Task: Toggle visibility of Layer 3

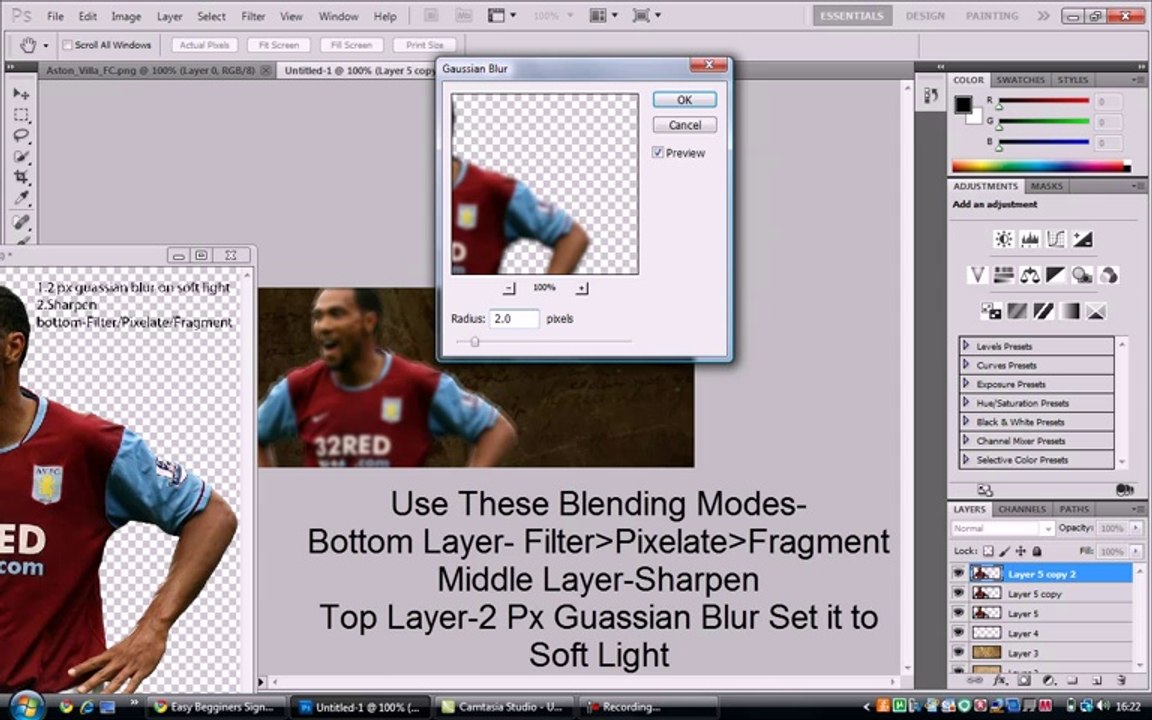Action: 958,652
